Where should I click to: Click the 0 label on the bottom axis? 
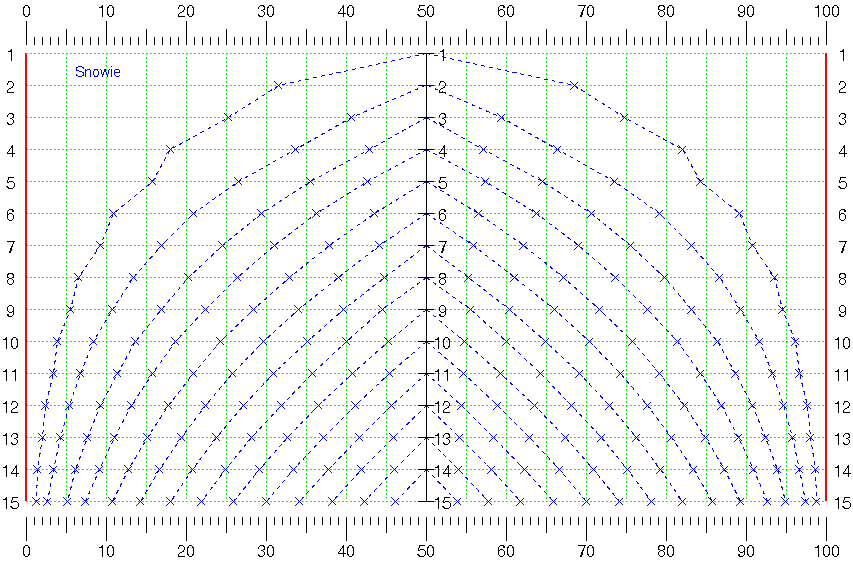click(x=26, y=551)
